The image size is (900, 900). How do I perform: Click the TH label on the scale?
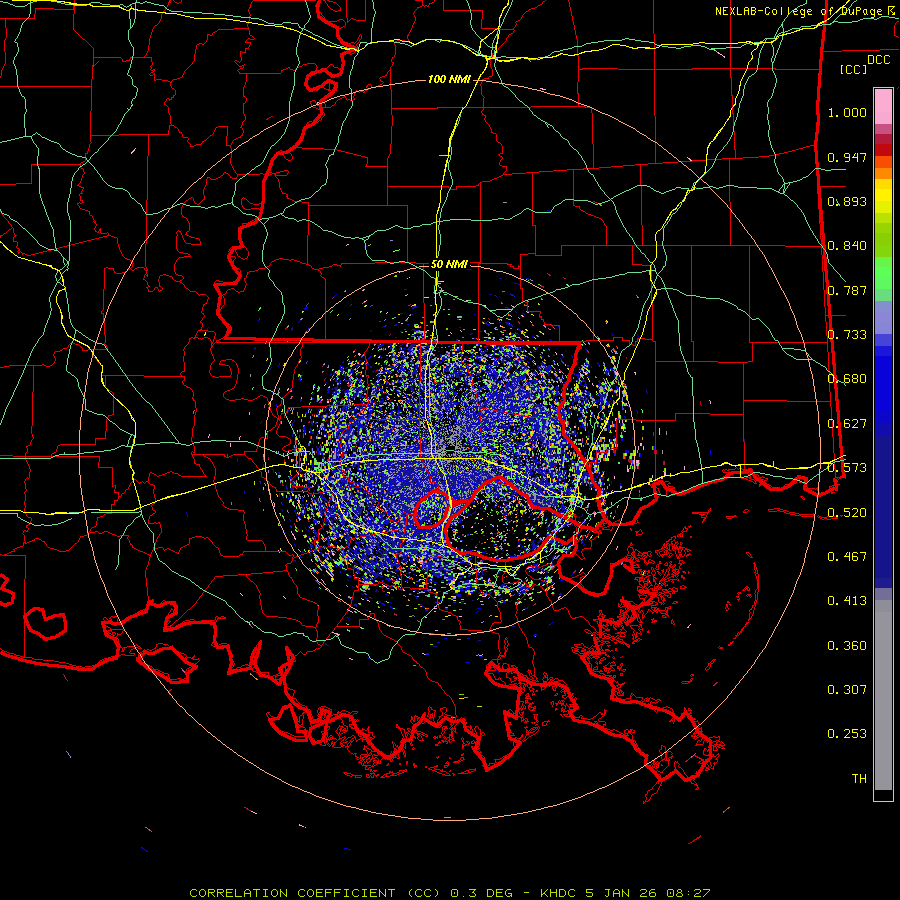(859, 779)
